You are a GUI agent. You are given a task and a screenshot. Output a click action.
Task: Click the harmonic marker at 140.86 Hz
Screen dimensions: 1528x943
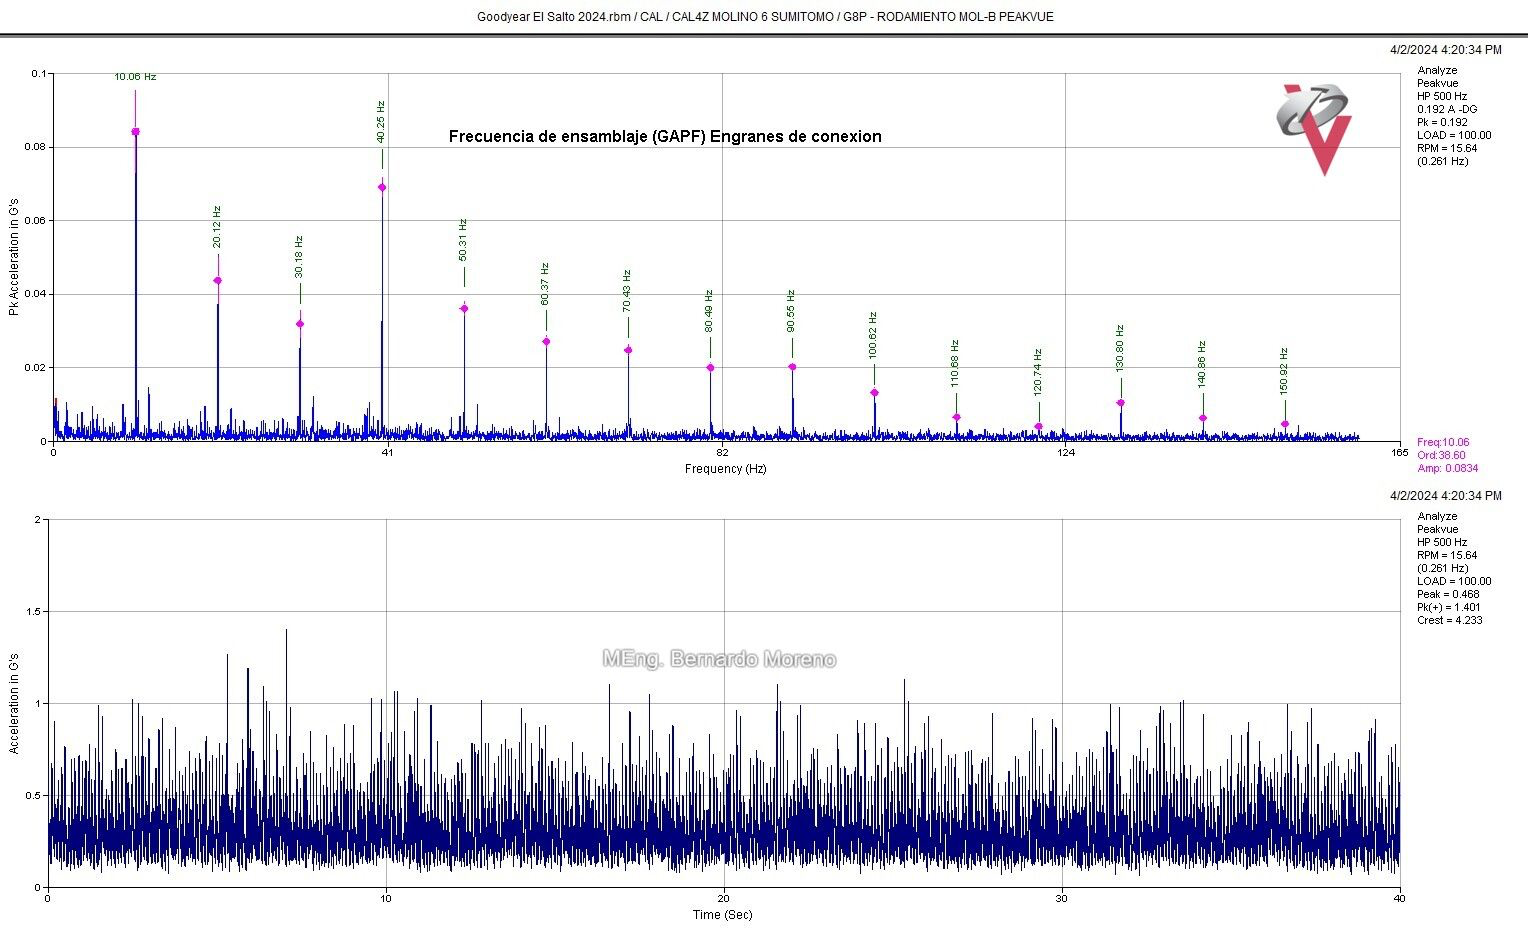tap(1202, 418)
